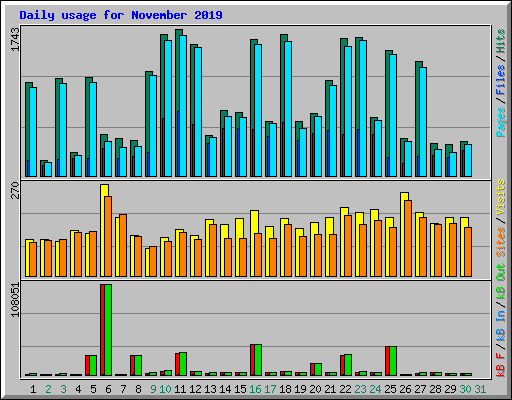Viewport: 512px width, 400px height.
Task: Click day 12 on the x-axis
Action: (195, 389)
